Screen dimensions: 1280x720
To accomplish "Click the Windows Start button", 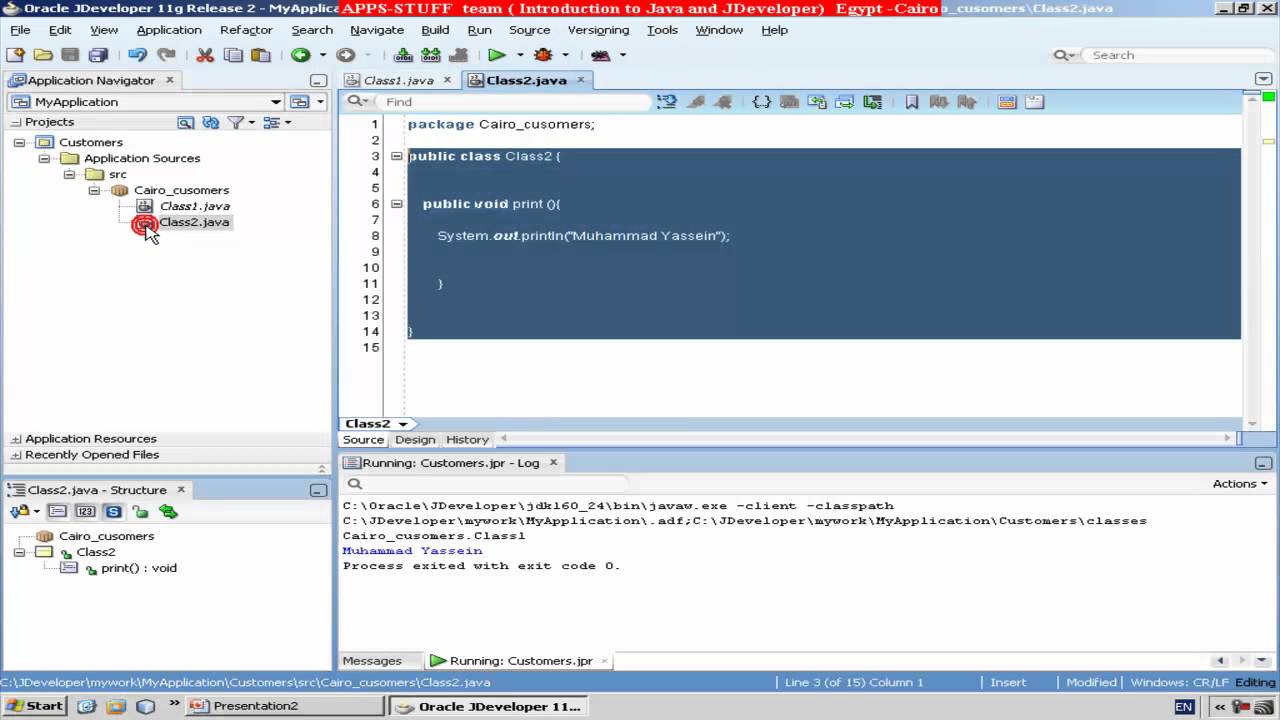I will pos(35,706).
